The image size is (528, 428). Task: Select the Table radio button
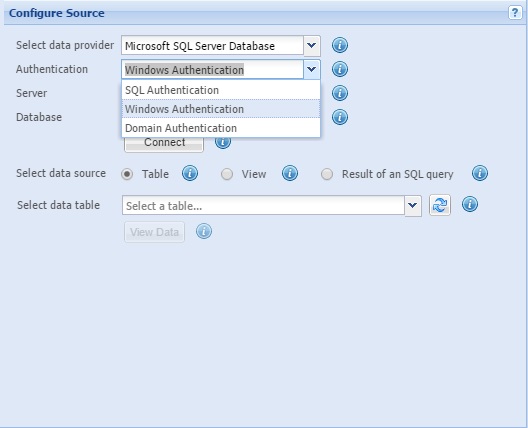(x=127, y=174)
